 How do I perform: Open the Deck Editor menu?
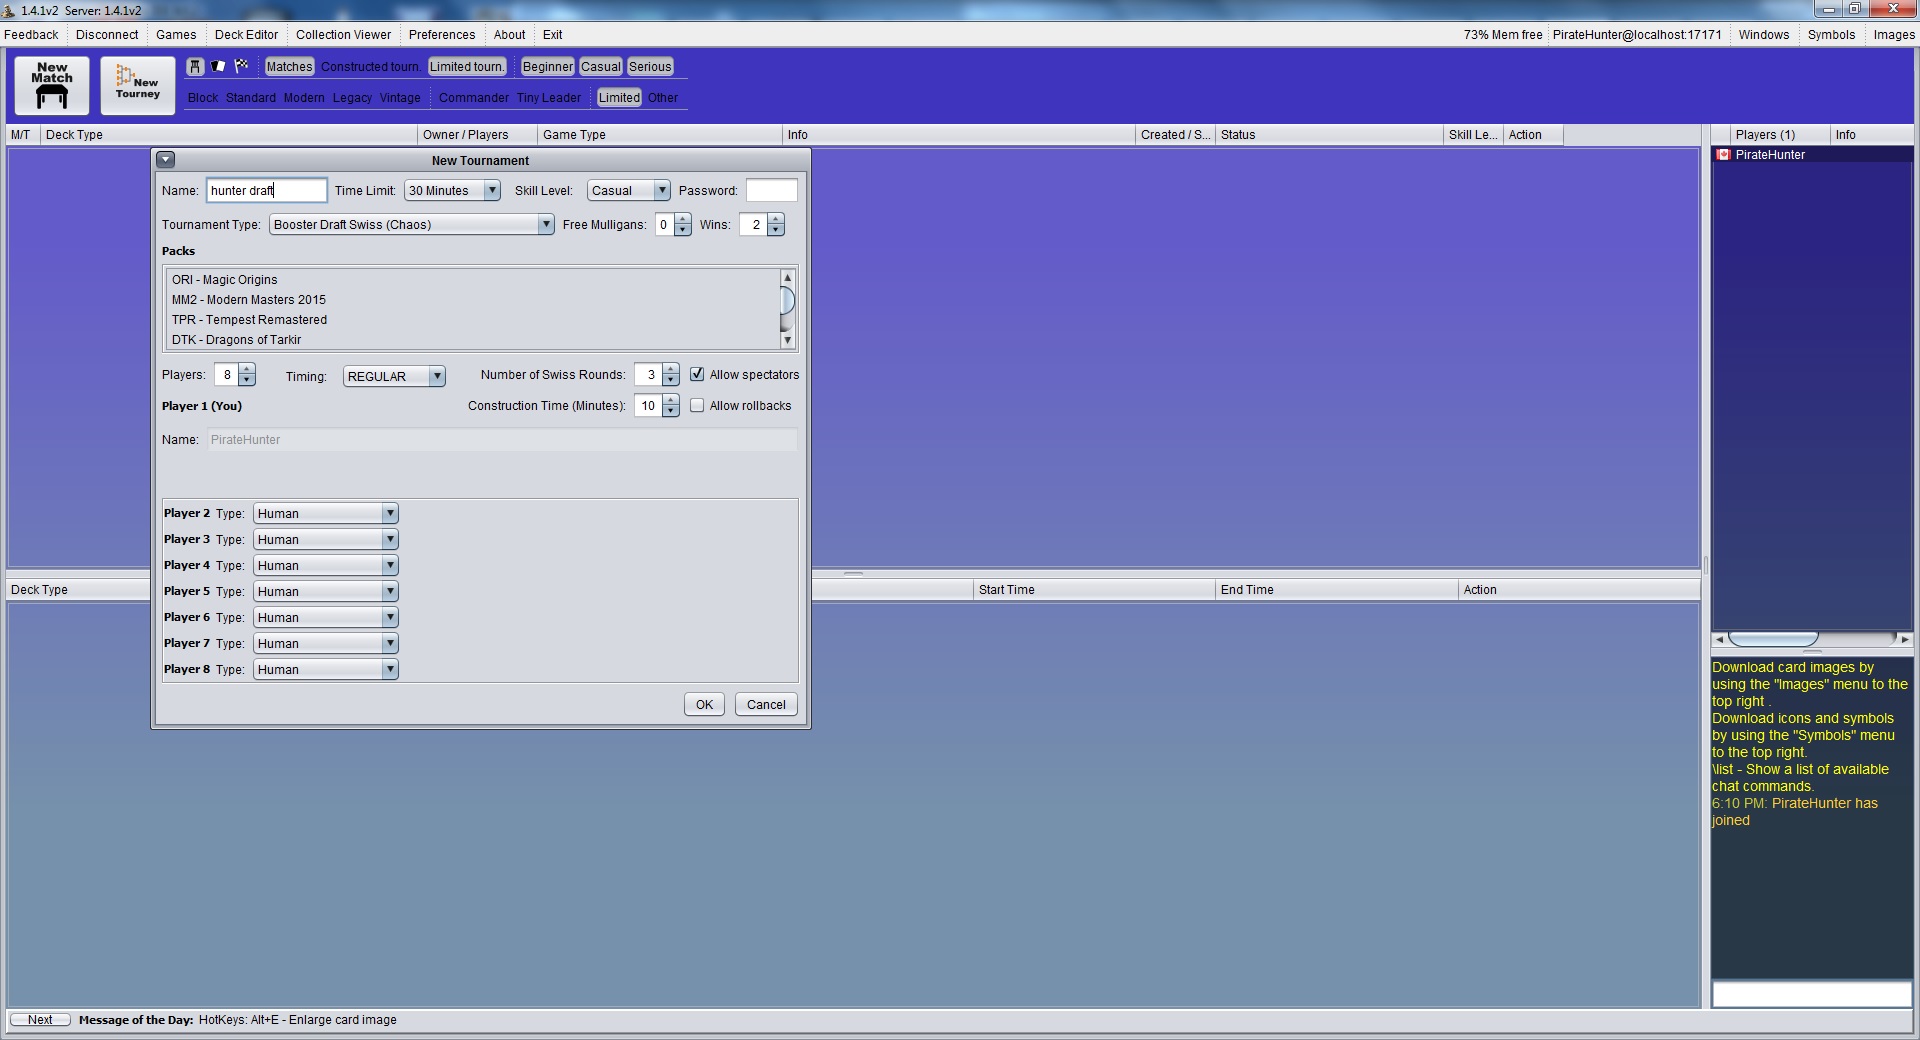pos(246,35)
